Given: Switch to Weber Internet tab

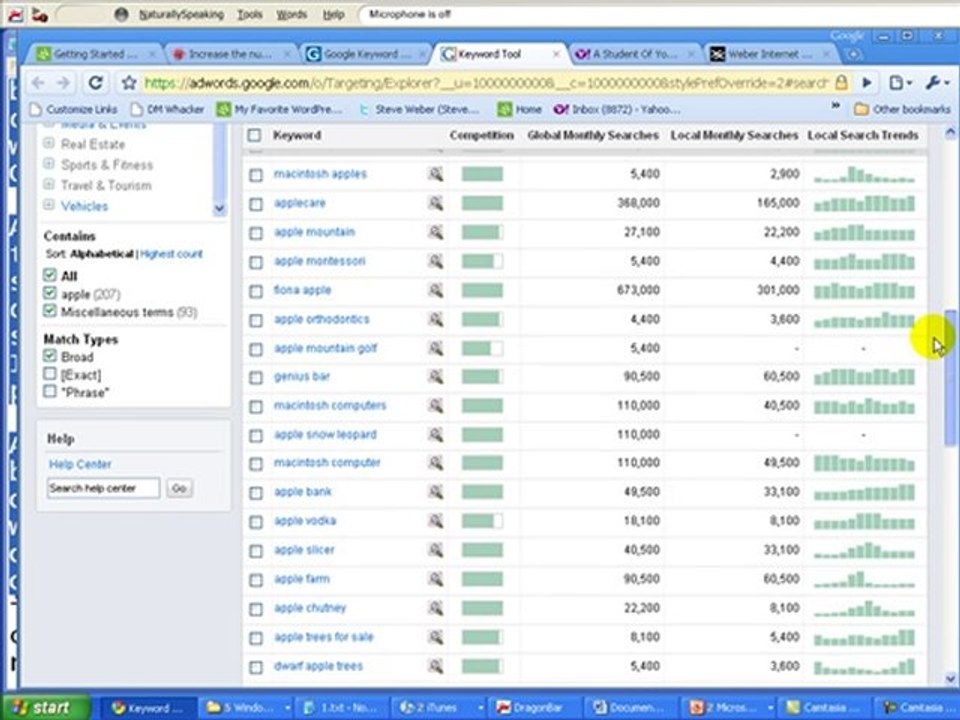Looking at the screenshot, I should pos(769,54).
